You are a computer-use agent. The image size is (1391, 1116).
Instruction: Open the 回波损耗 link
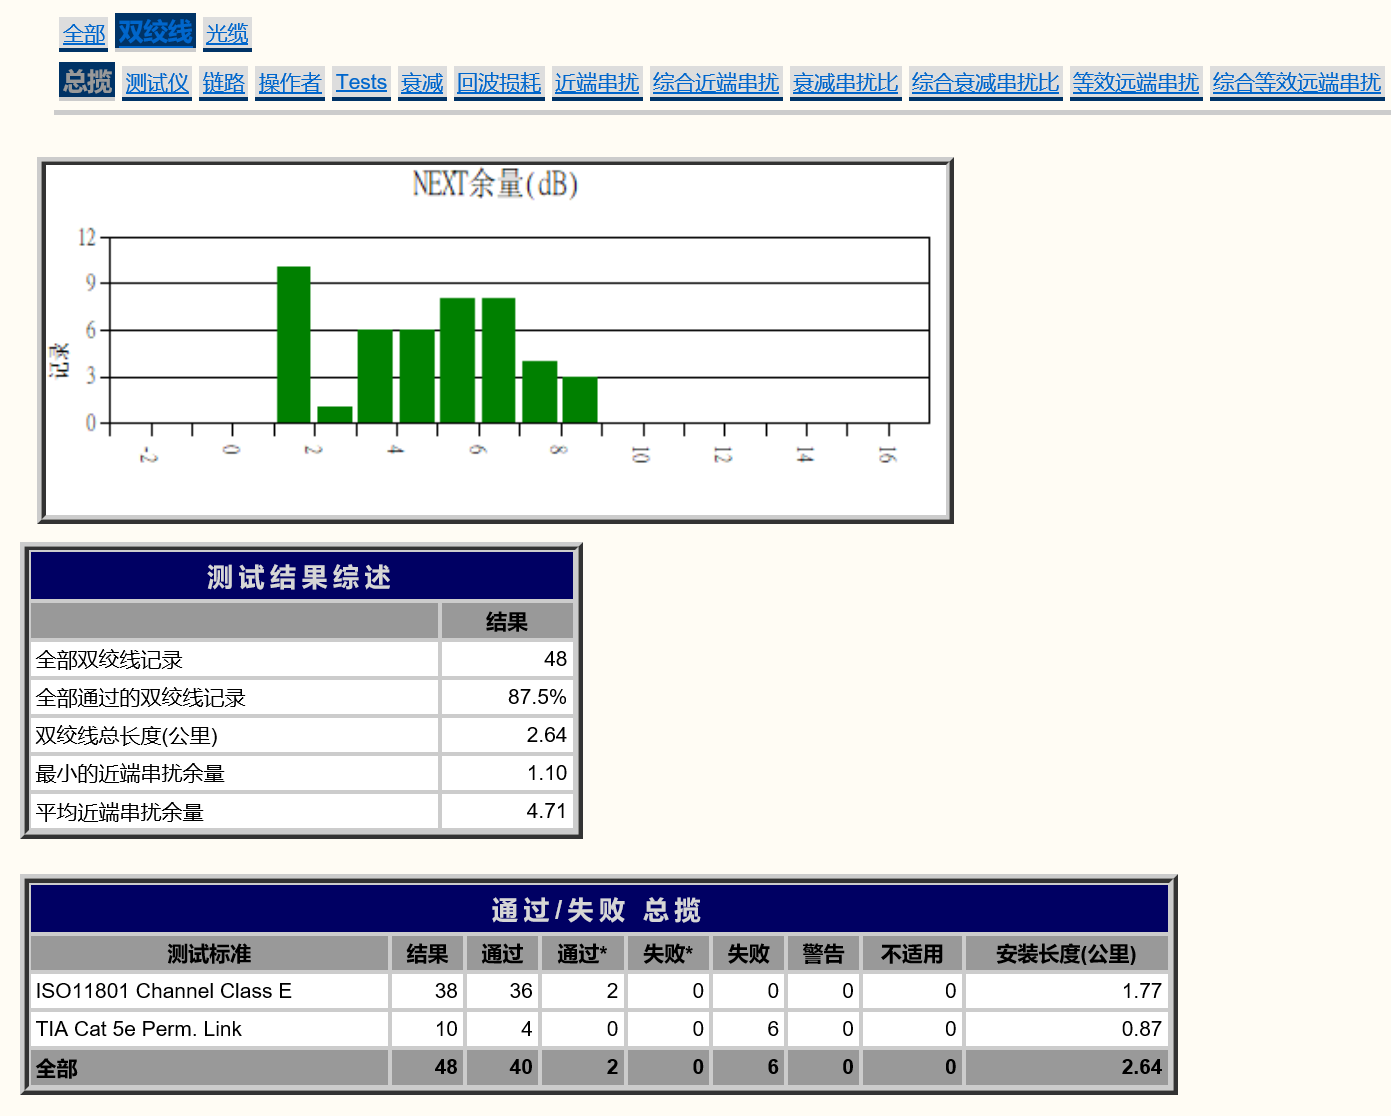click(x=499, y=83)
